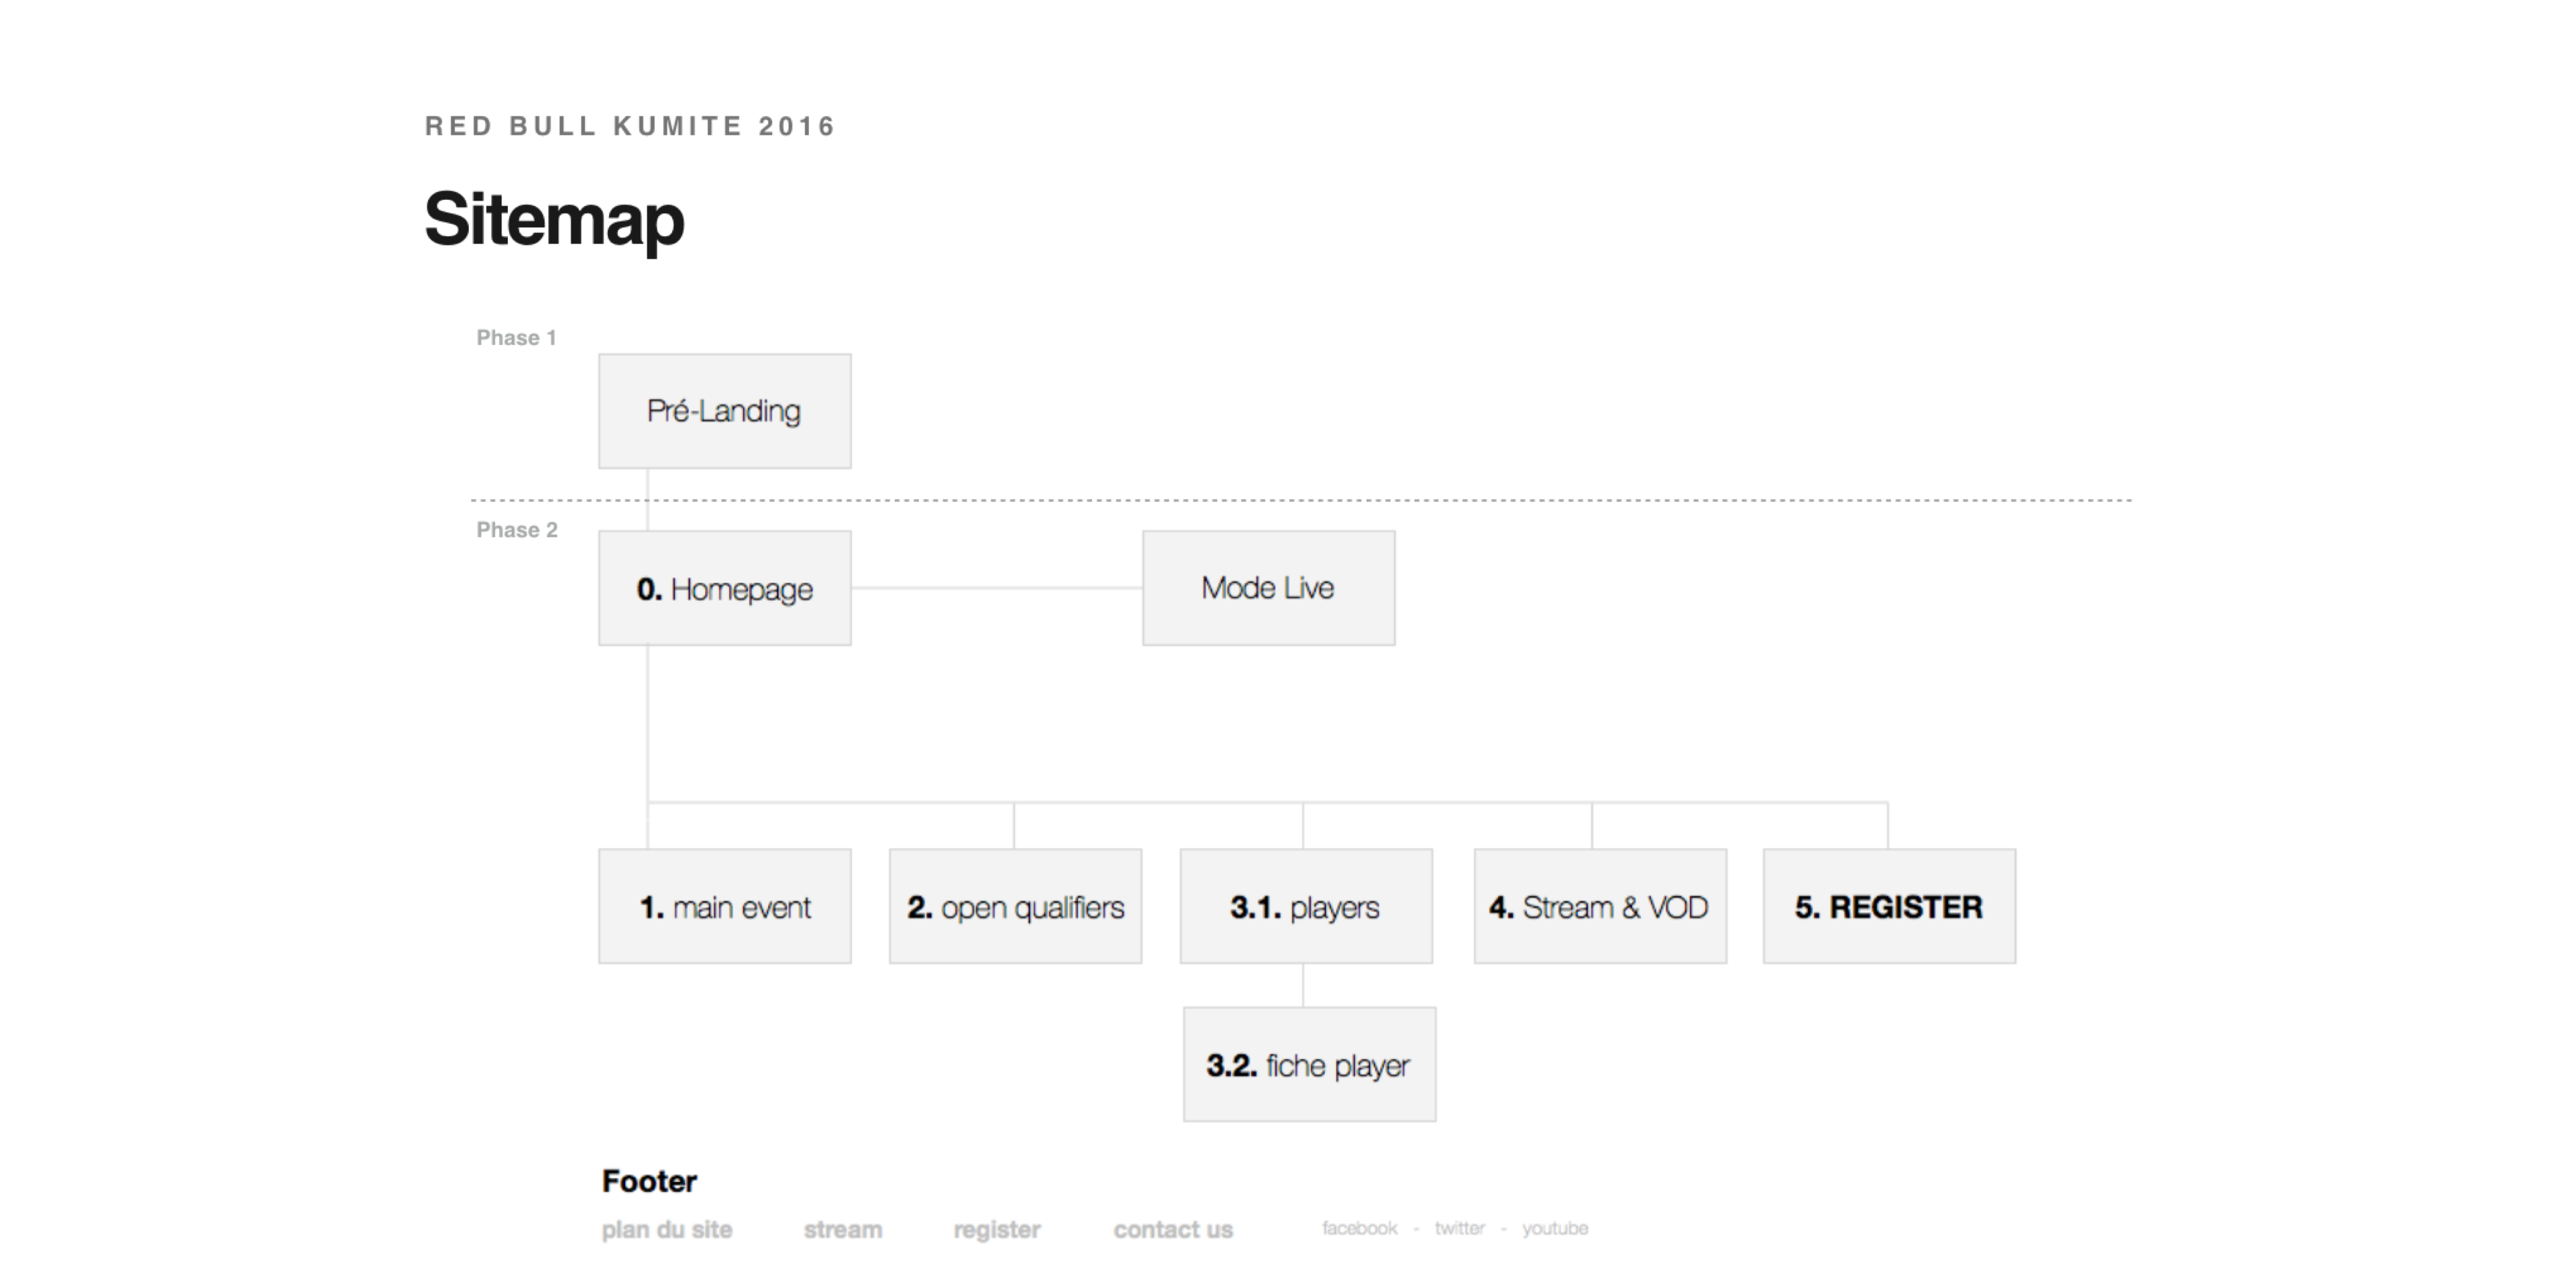The height and width of the screenshot is (1288, 2576).
Task: Click the Pré-Landing box
Action: (725, 411)
